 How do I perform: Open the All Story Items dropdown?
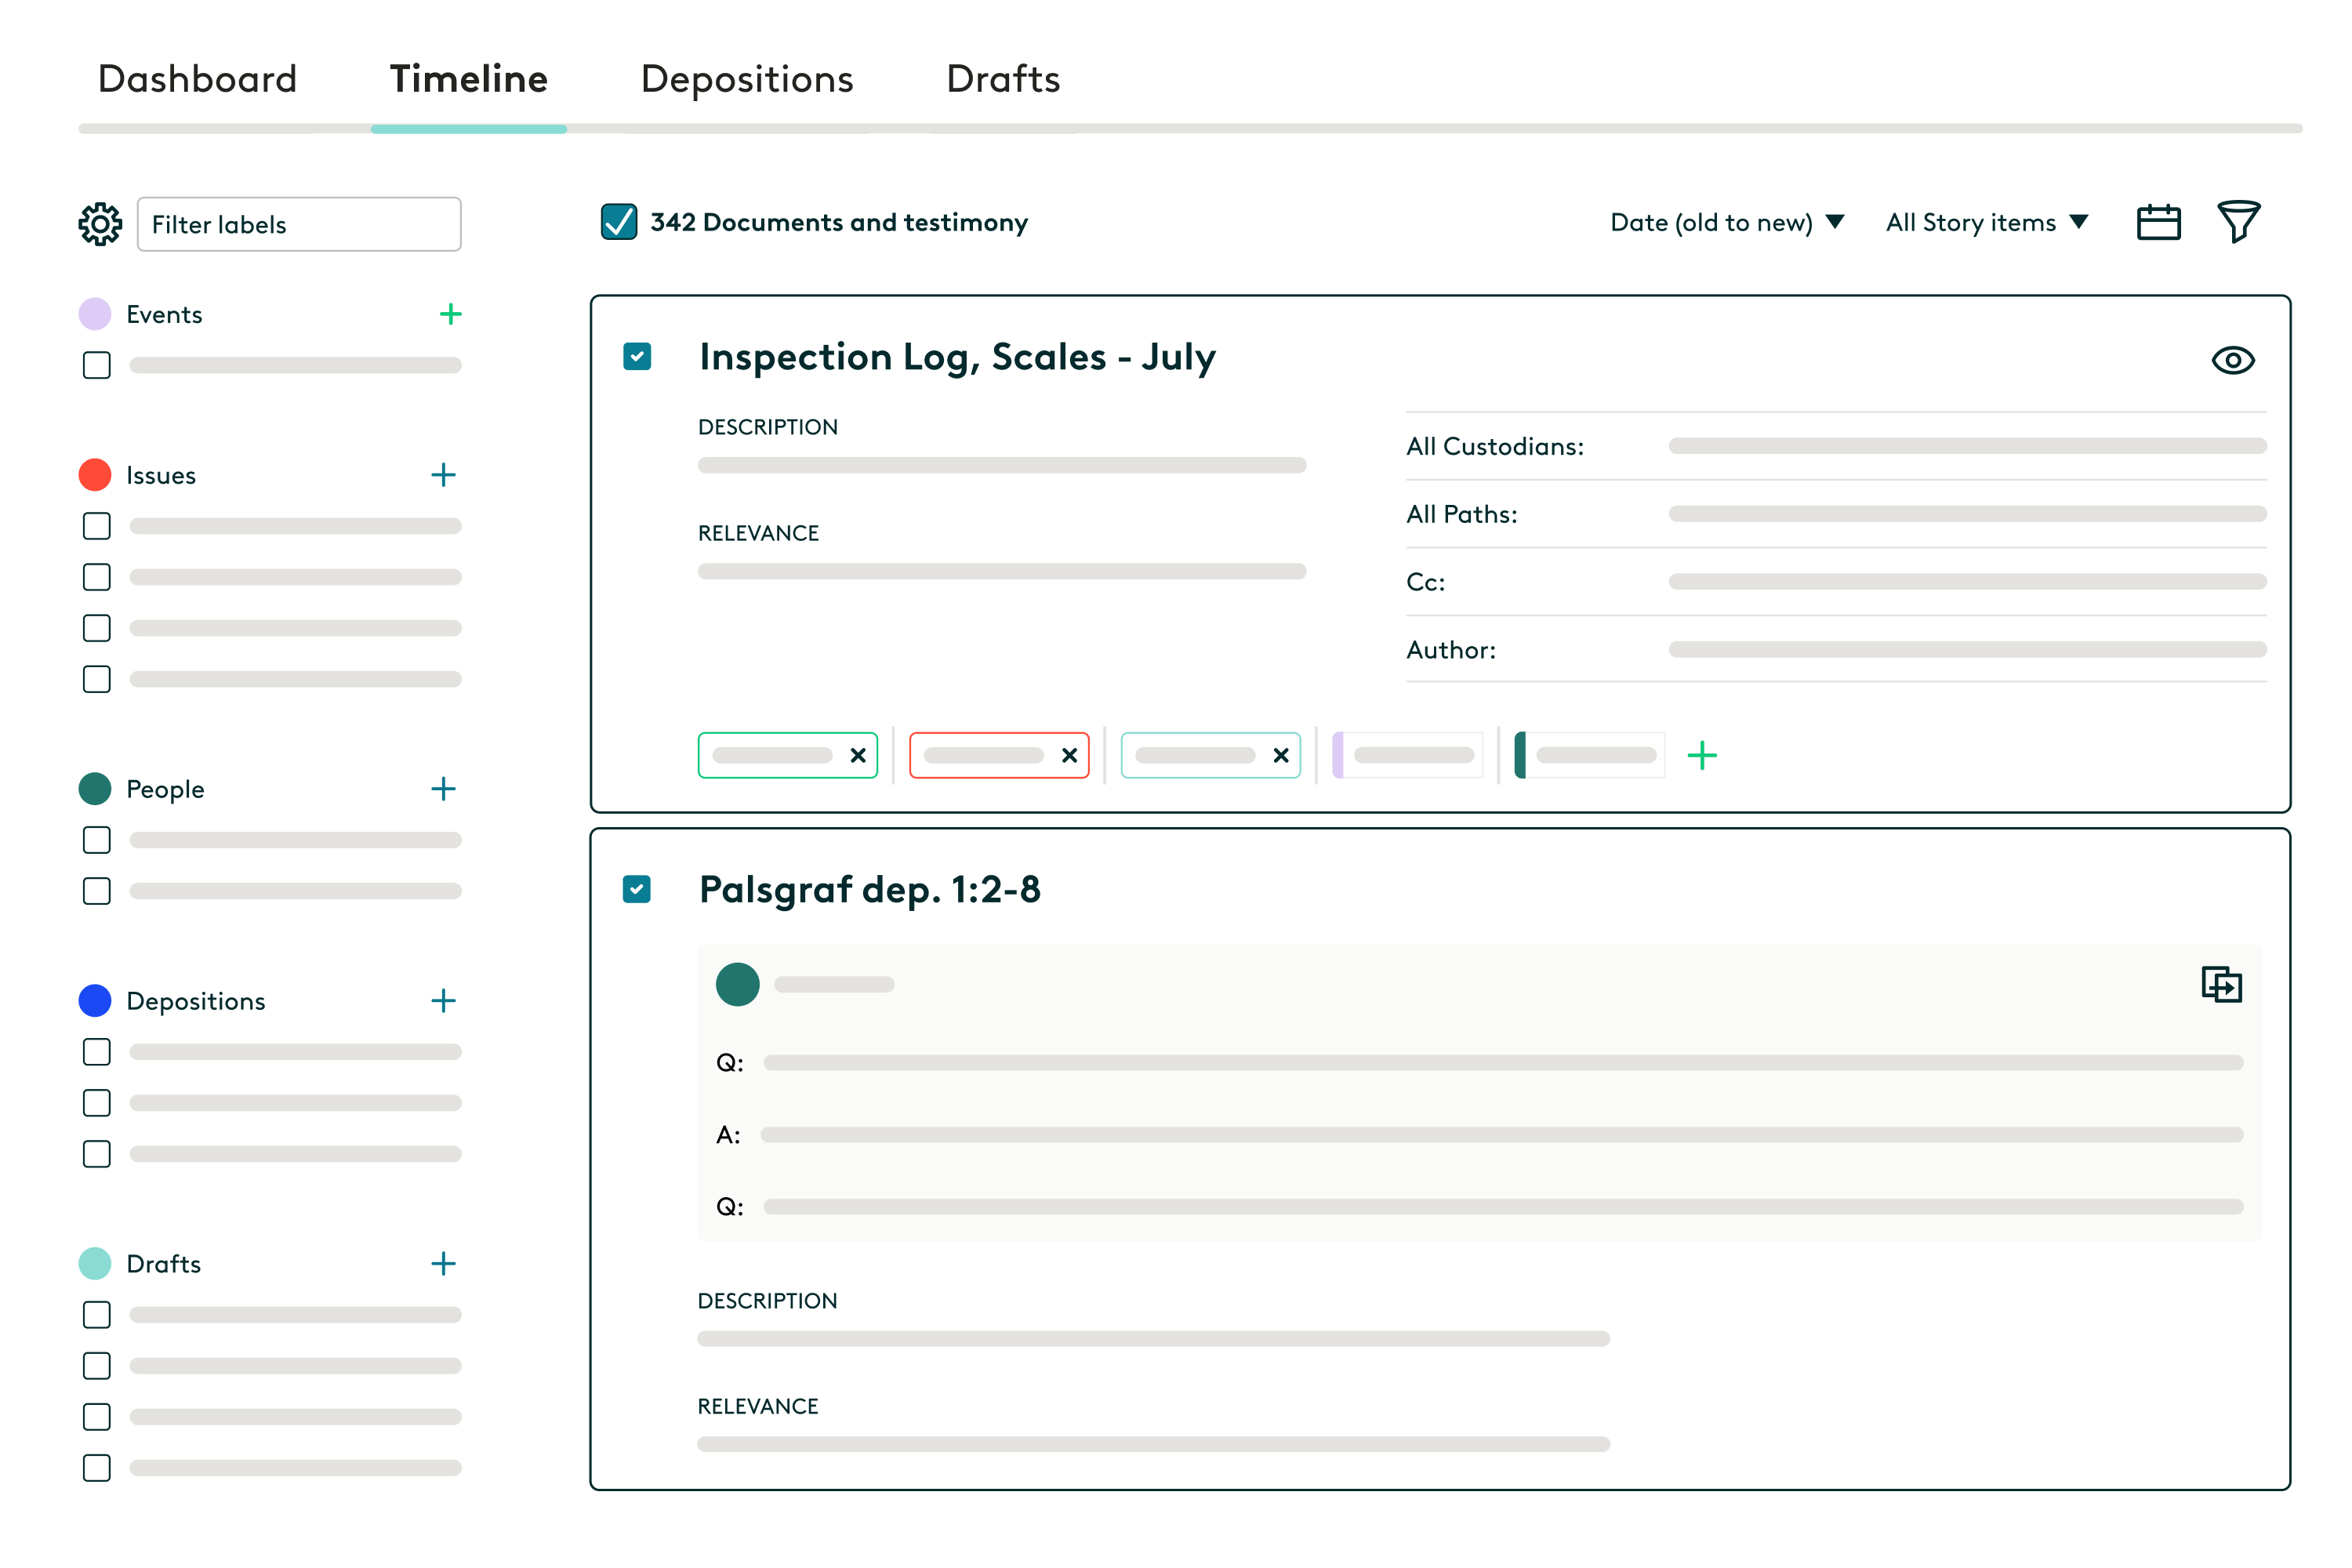click(x=1986, y=222)
